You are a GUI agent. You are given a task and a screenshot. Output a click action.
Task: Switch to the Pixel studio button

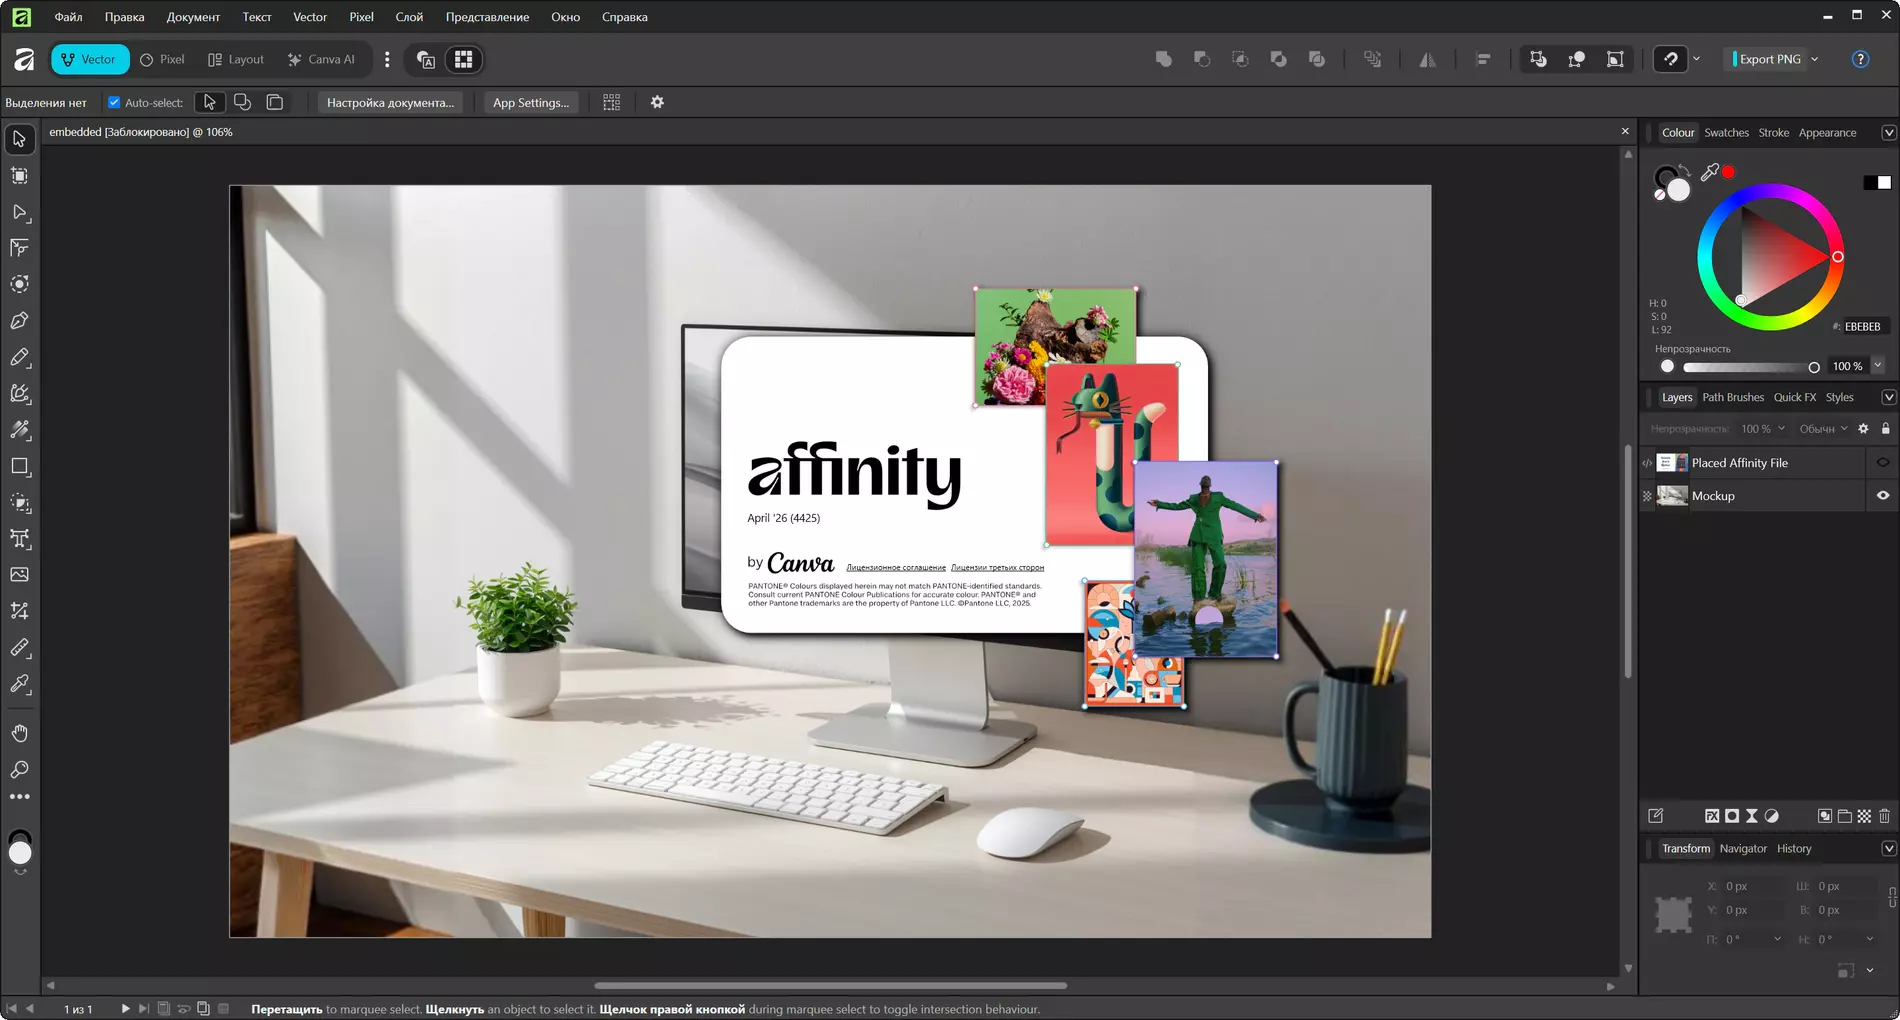(162, 59)
